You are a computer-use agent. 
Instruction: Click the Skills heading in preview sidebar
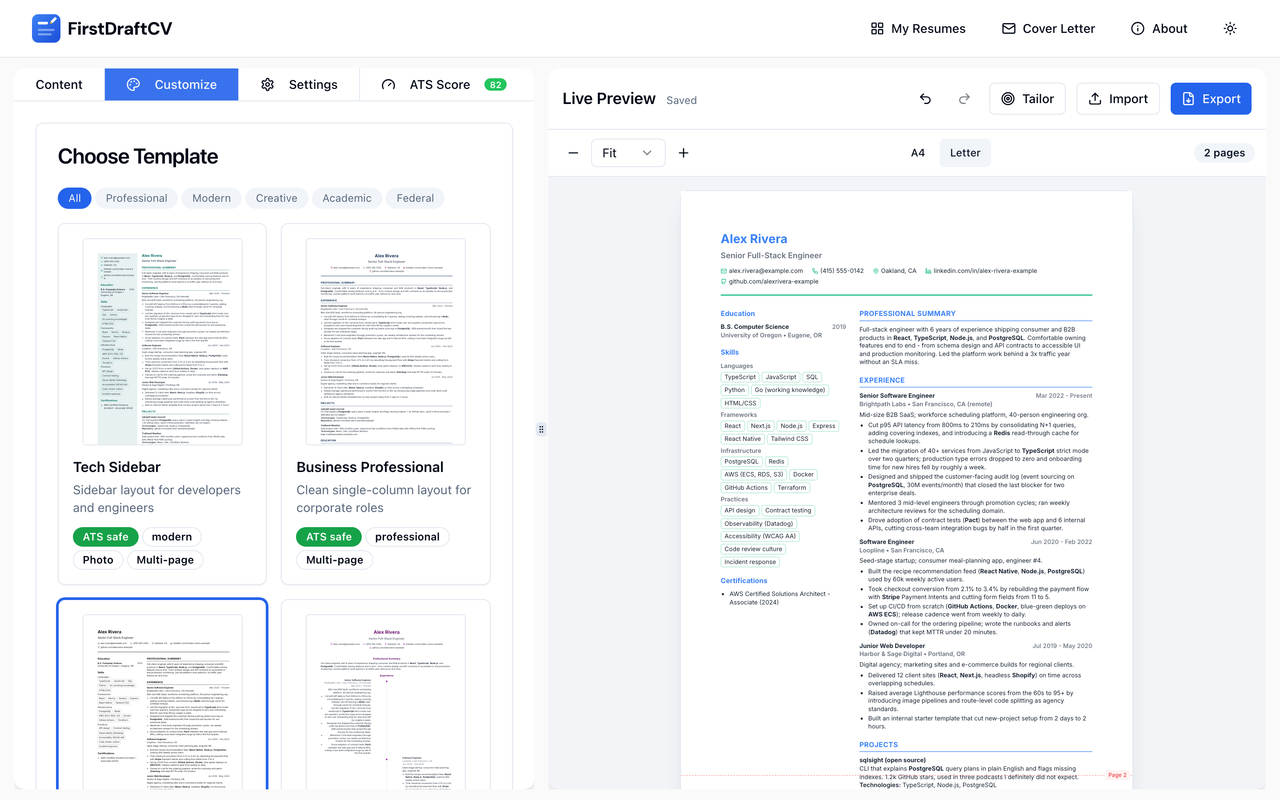[x=730, y=352]
